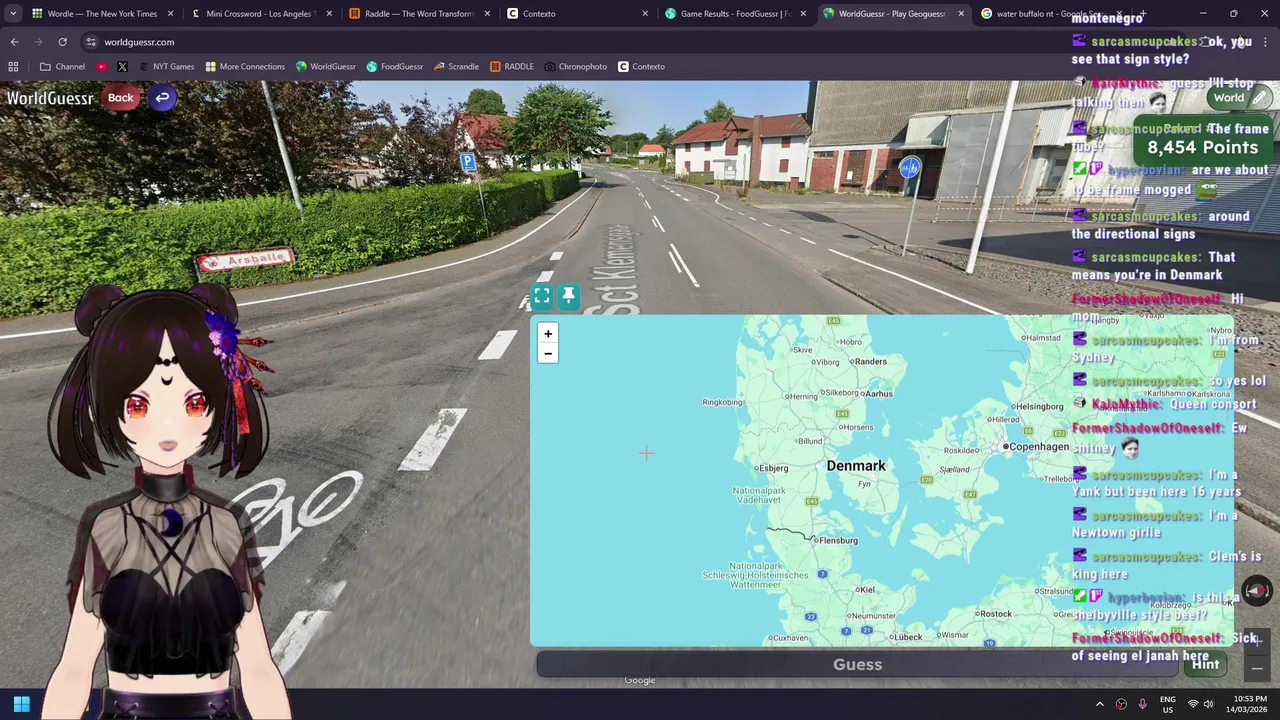Click Randers on the map

(x=870, y=362)
